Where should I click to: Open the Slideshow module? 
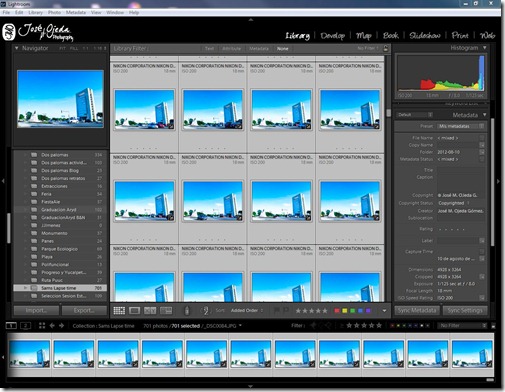(425, 35)
